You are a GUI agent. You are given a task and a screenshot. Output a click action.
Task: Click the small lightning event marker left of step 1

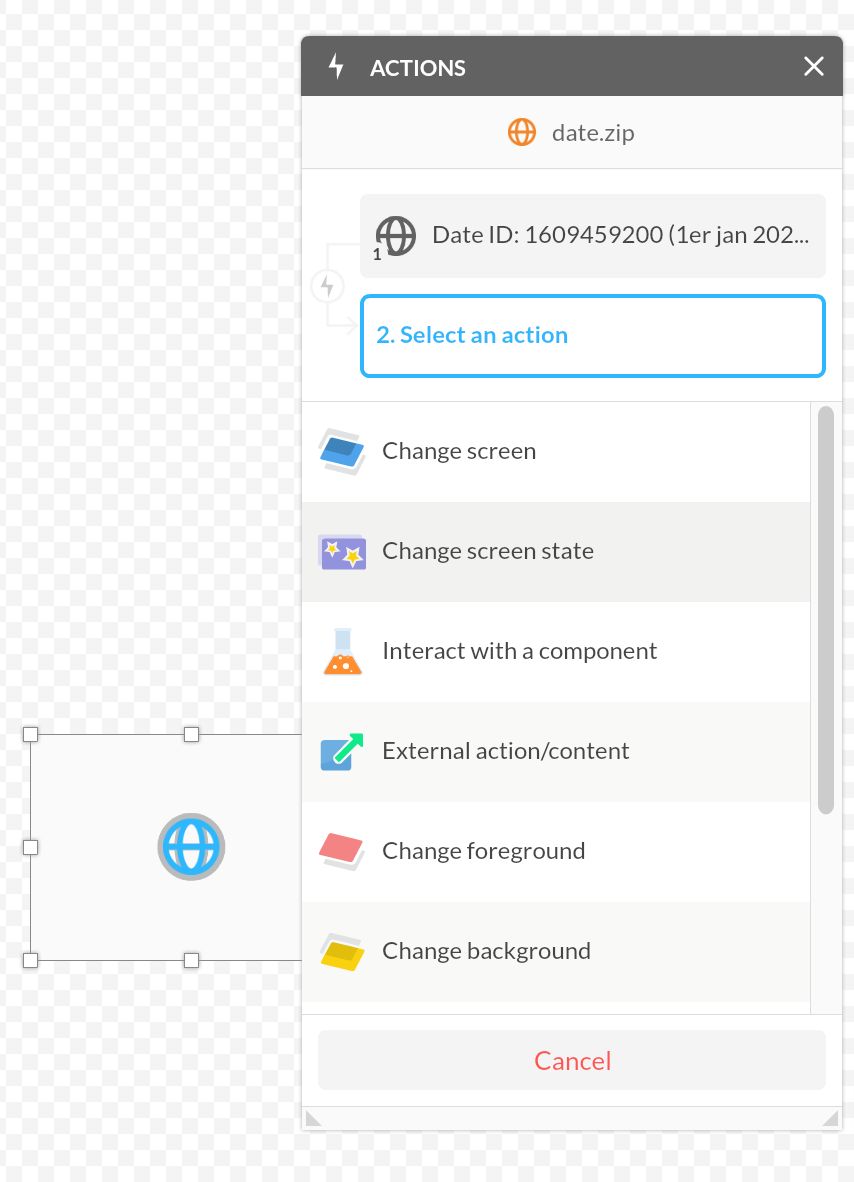328,286
